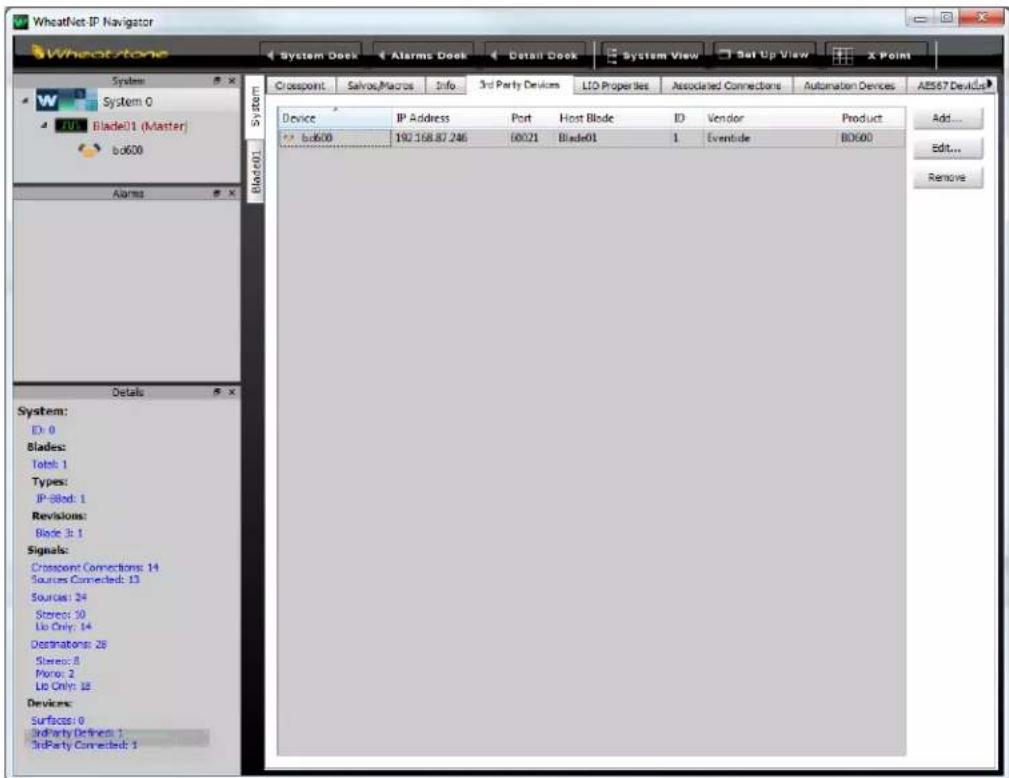Click the Remove button
Image resolution: width=1009 pixels, height=778 pixels.
pos(947,178)
